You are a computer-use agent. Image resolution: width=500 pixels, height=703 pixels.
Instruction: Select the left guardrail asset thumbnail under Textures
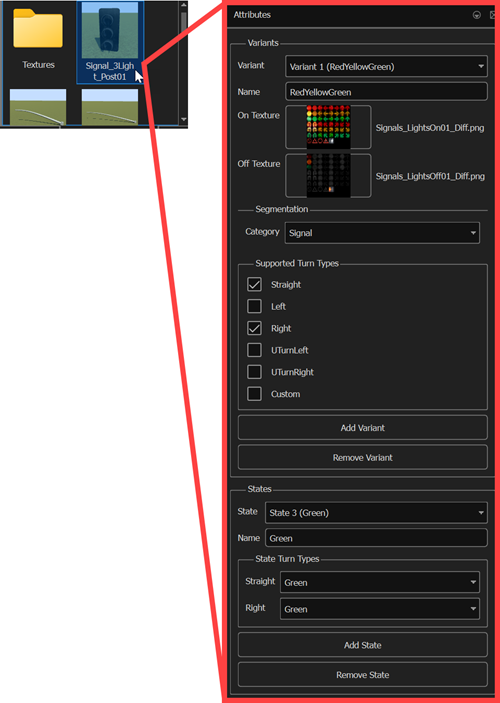pyautogui.click(x=38, y=108)
